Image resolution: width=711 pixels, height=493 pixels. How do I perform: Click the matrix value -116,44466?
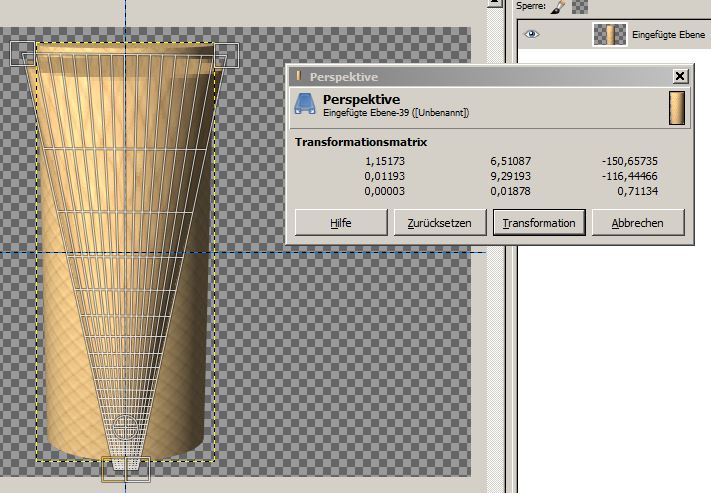click(630, 176)
